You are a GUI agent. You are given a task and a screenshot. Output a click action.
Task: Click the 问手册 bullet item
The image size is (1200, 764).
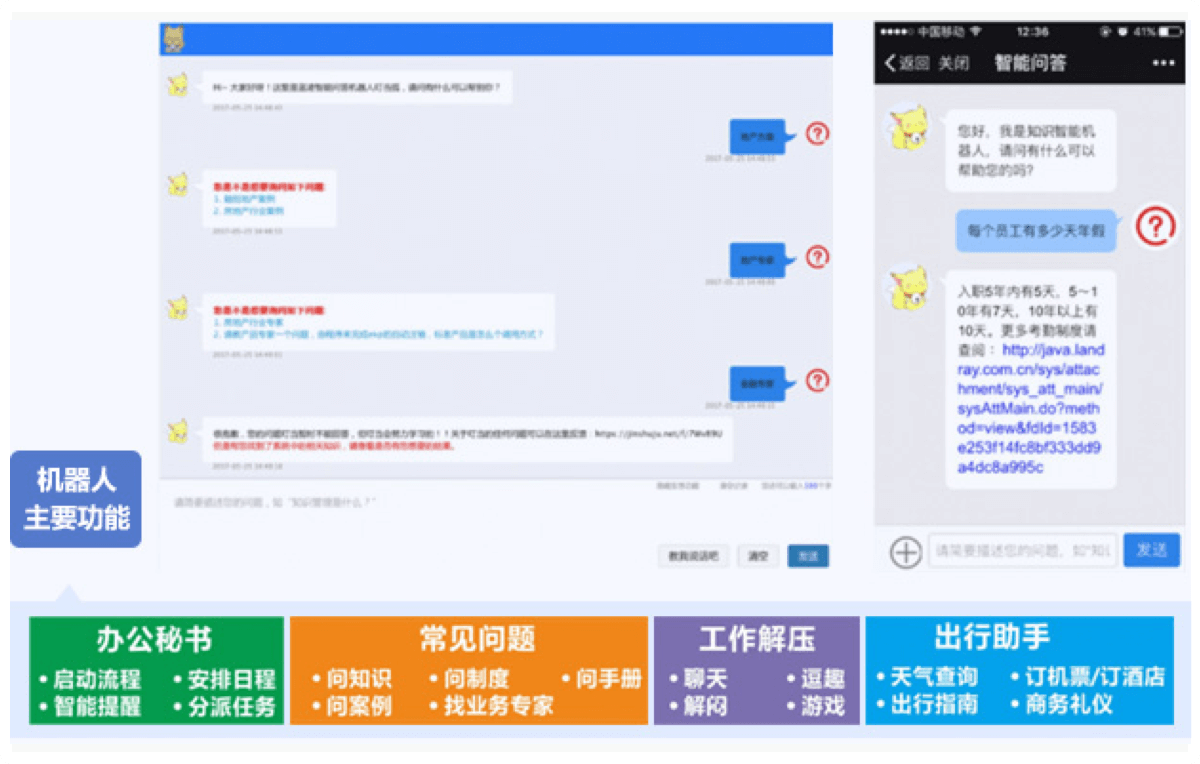pyautogui.click(x=602, y=679)
